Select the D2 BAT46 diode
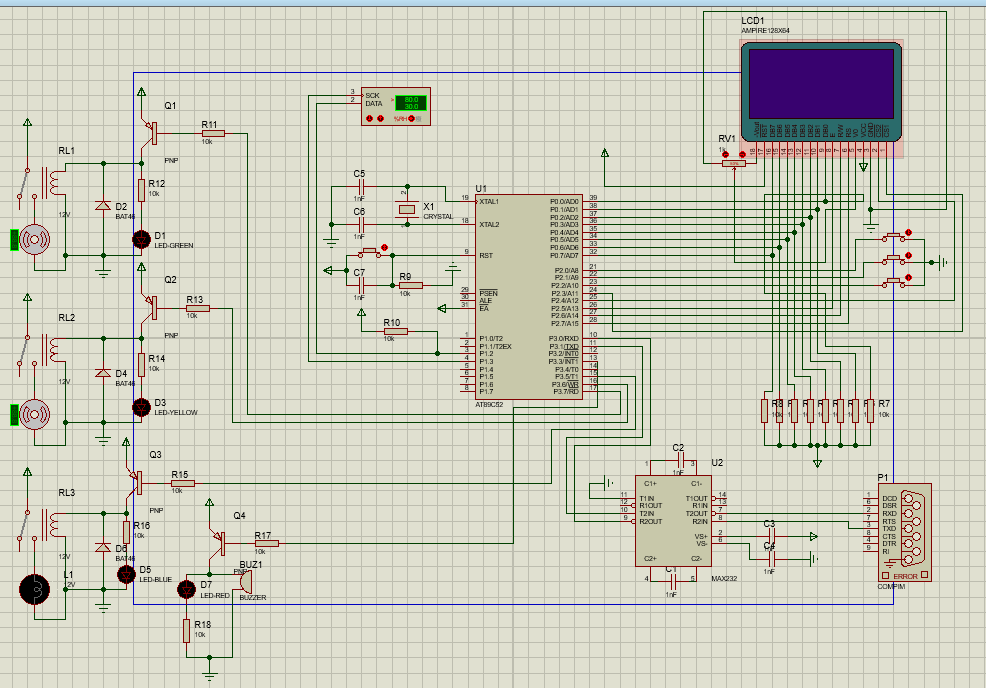The width and height of the screenshot is (986, 688). click(103, 206)
